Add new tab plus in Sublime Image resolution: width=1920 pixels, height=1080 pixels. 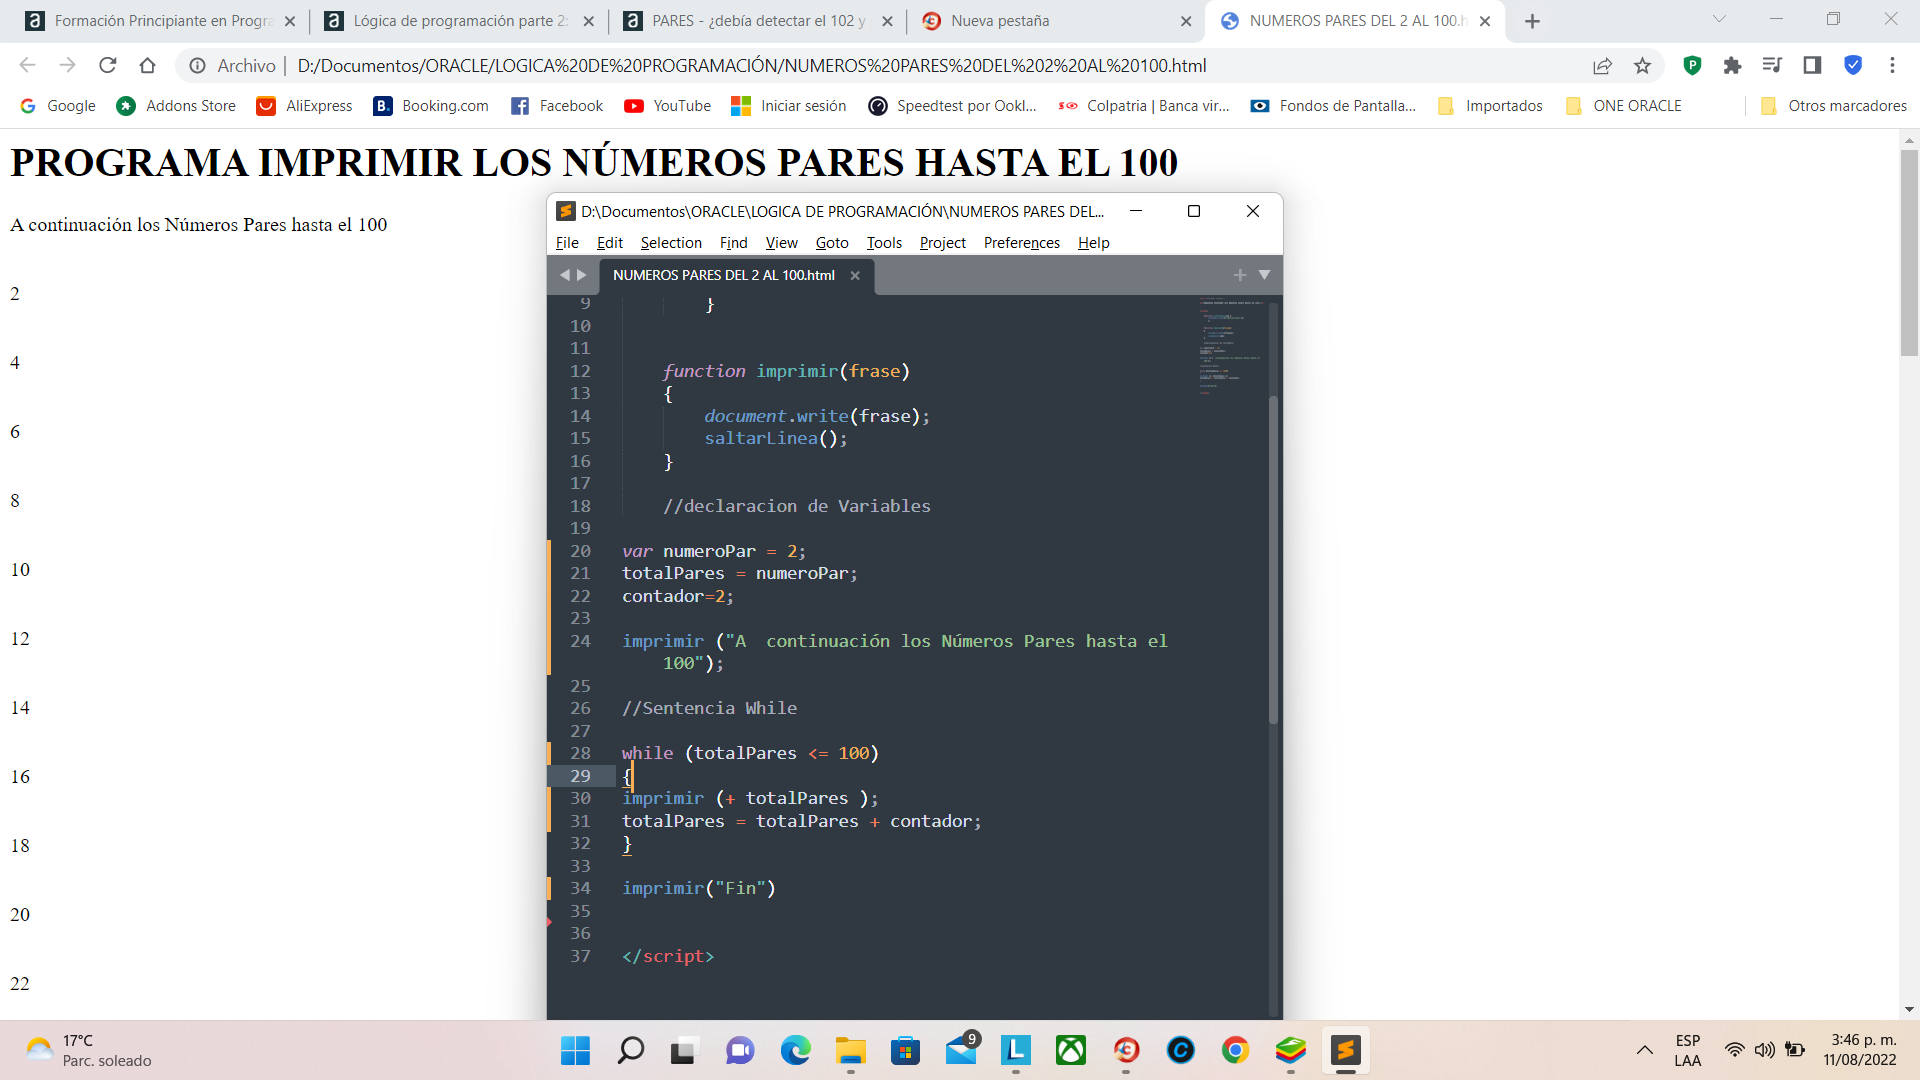tap(1240, 275)
